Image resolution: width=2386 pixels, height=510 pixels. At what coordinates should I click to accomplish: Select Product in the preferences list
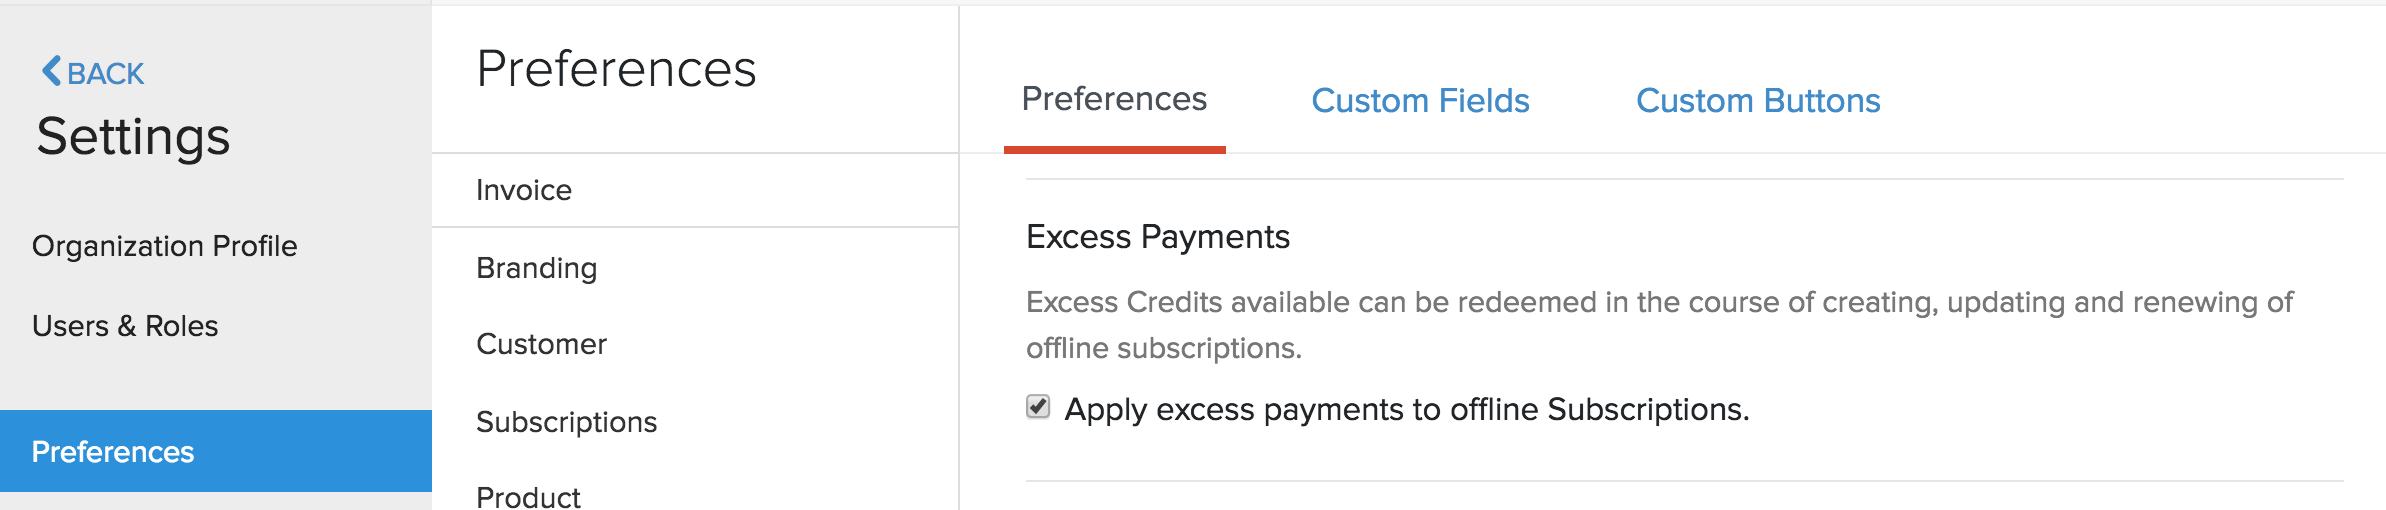click(528, 497)
